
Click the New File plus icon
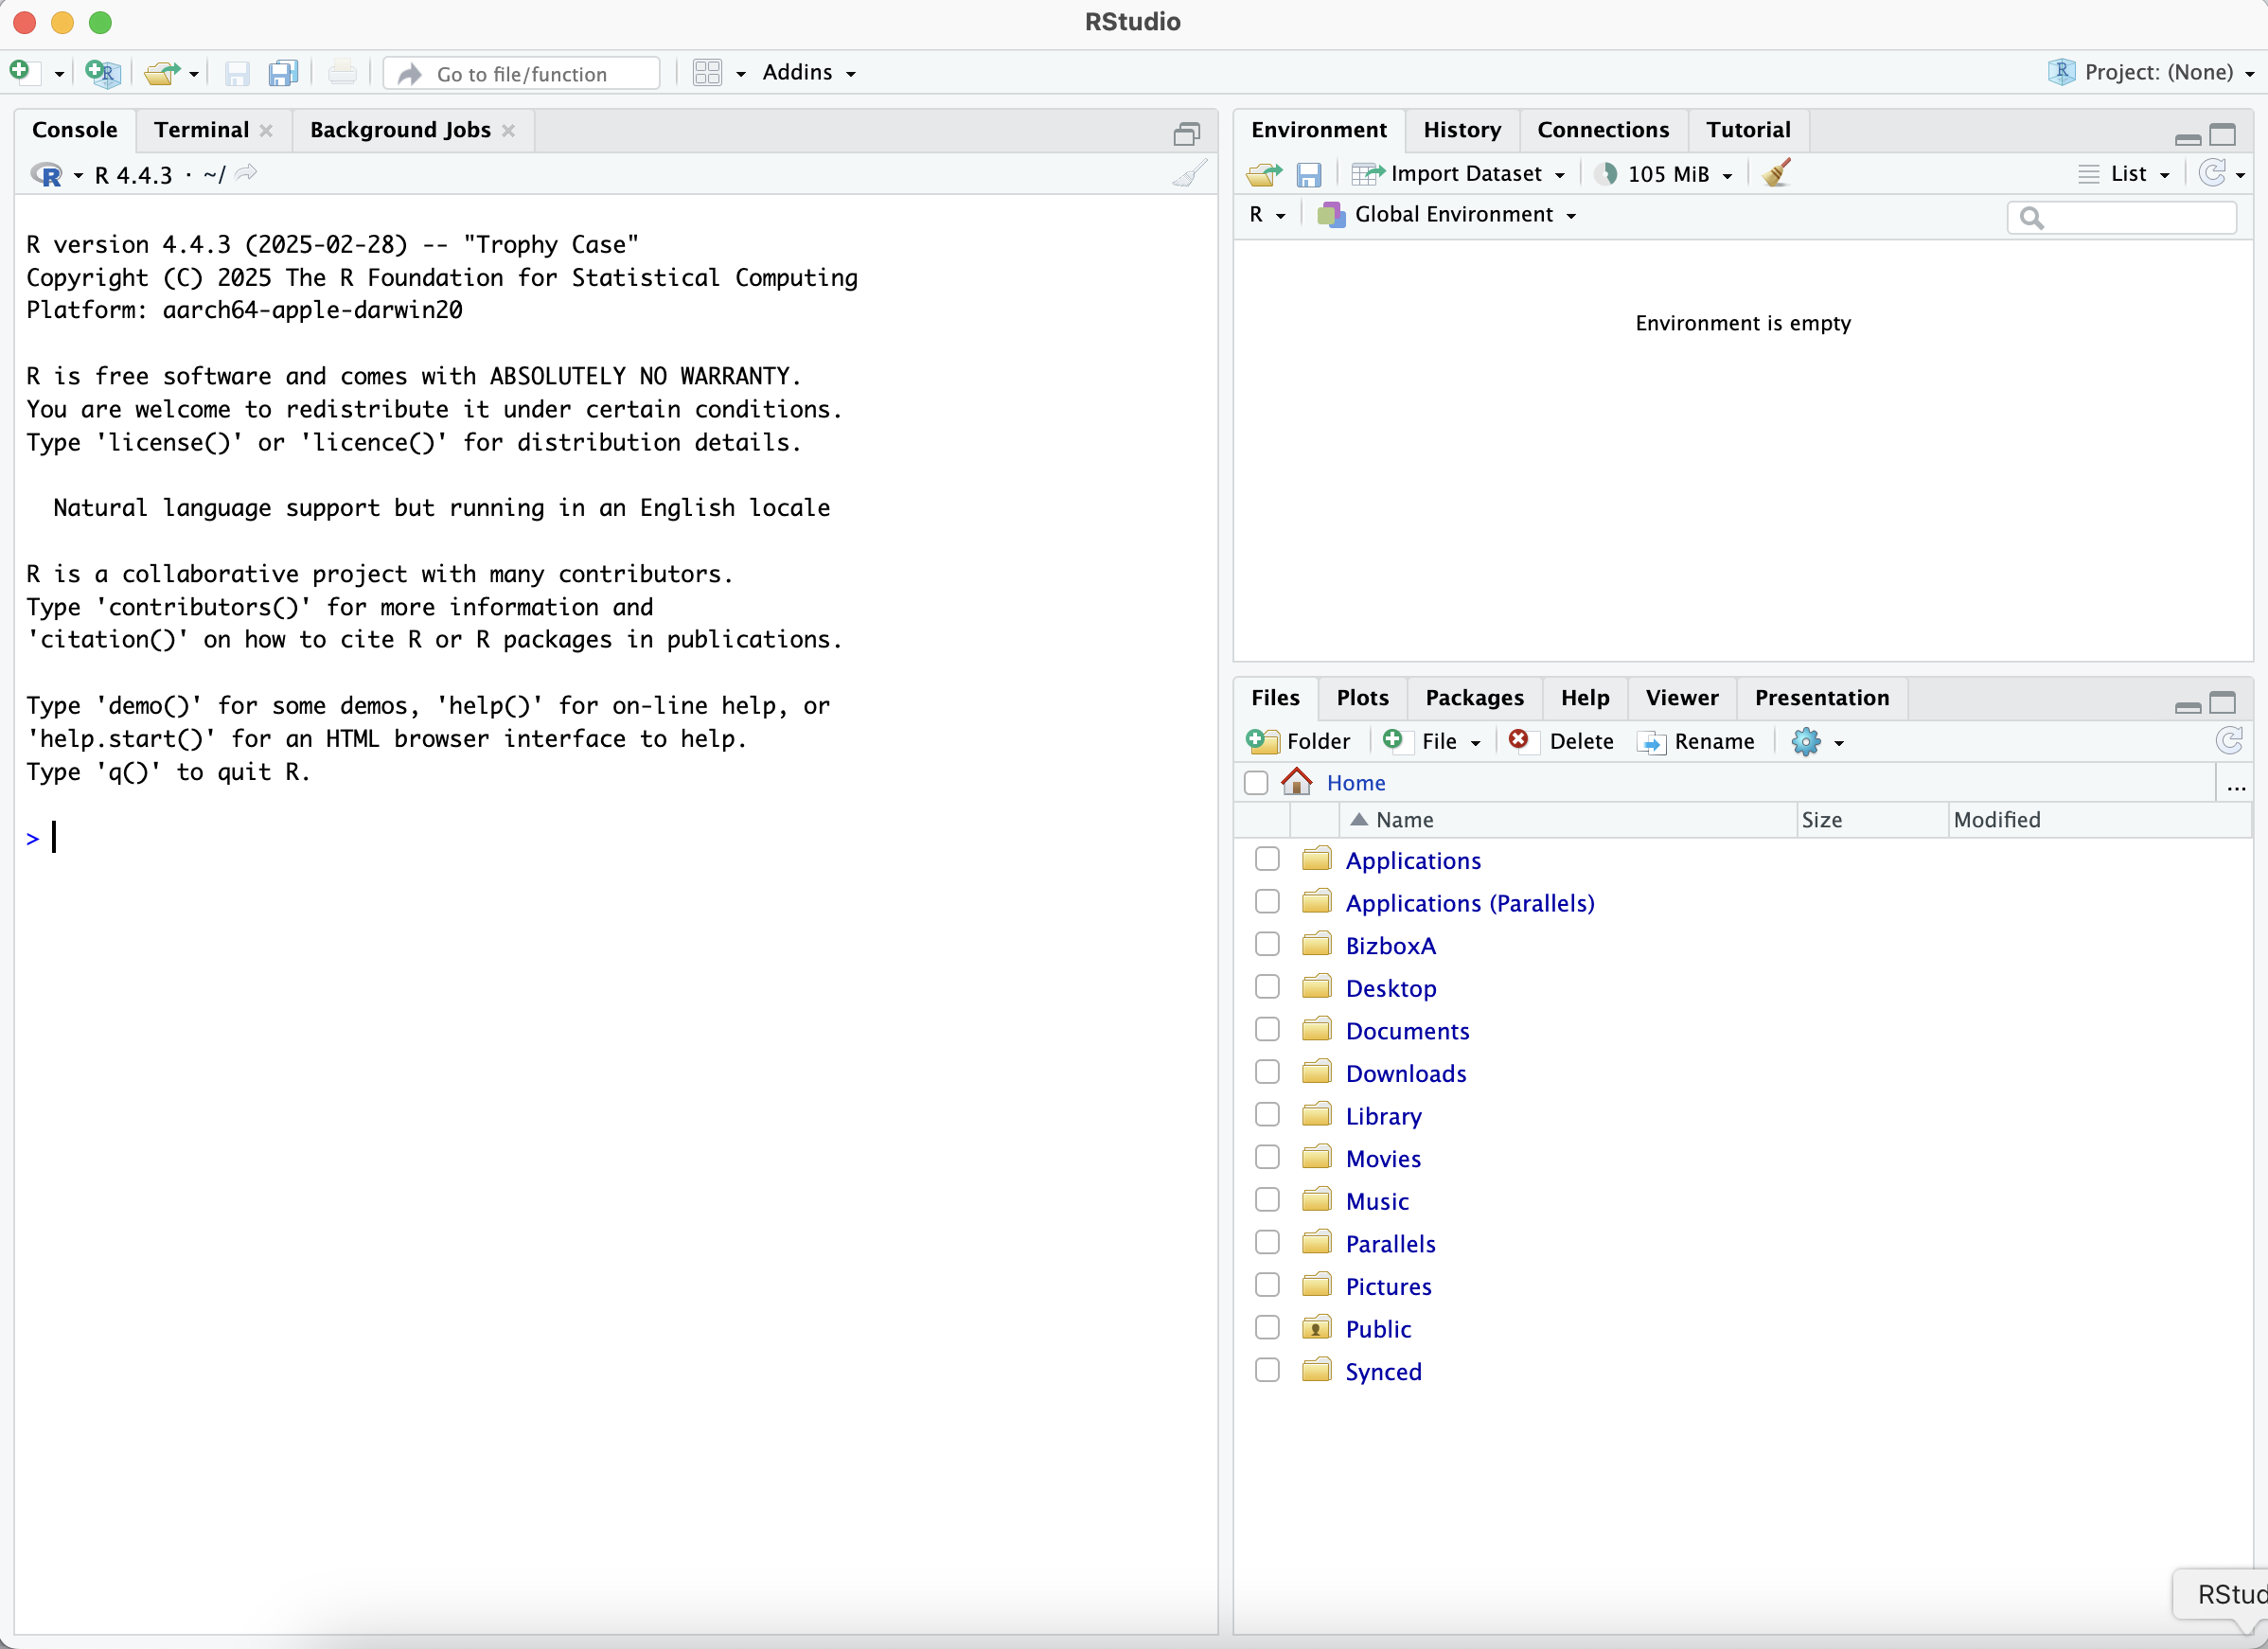pyautogui.click(x=24, y=72)
